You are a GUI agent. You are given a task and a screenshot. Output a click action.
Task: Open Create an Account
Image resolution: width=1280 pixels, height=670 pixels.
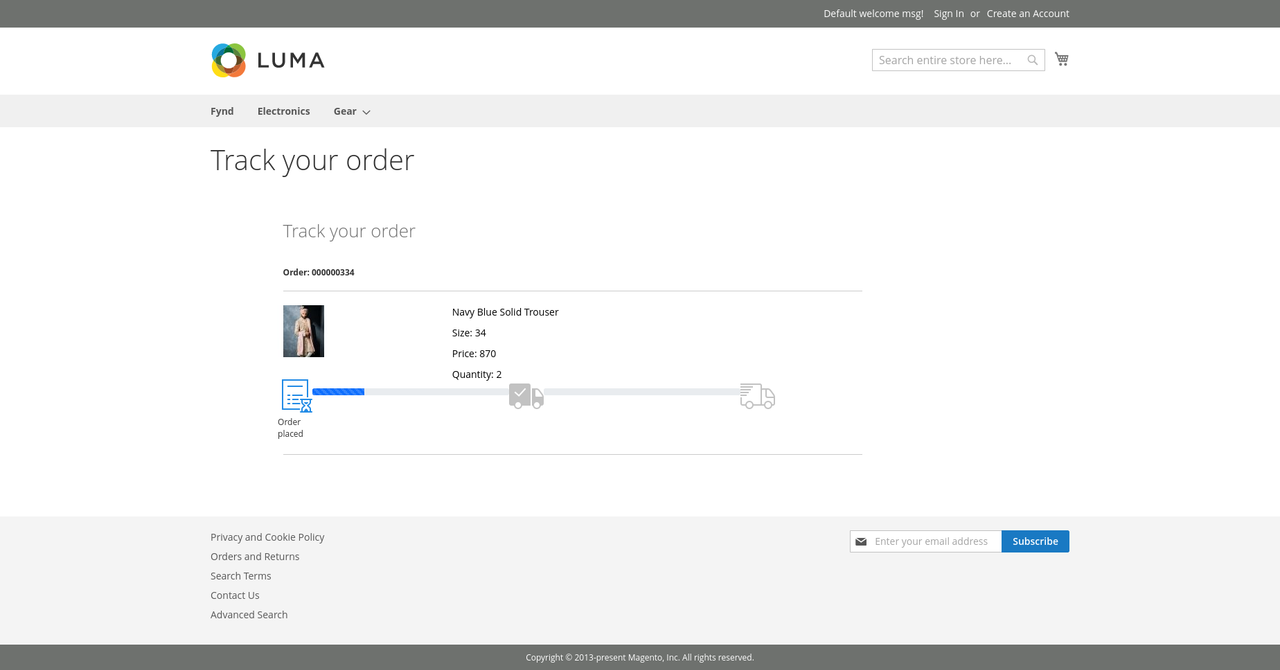pos(1028,13)
